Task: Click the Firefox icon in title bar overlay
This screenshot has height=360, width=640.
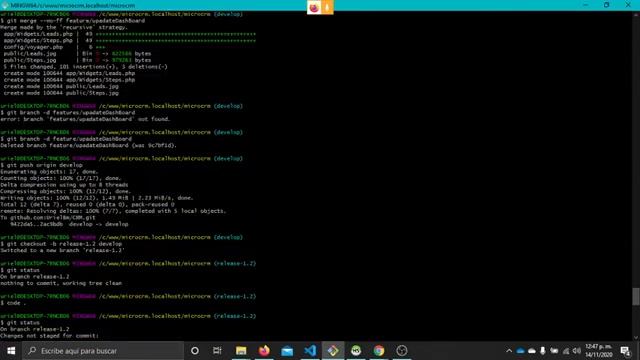Action: [x=314, y=7]
